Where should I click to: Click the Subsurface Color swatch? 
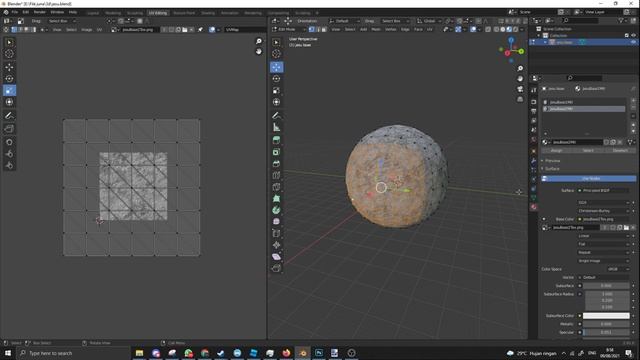pyautogui.click(x=606, y=316)
